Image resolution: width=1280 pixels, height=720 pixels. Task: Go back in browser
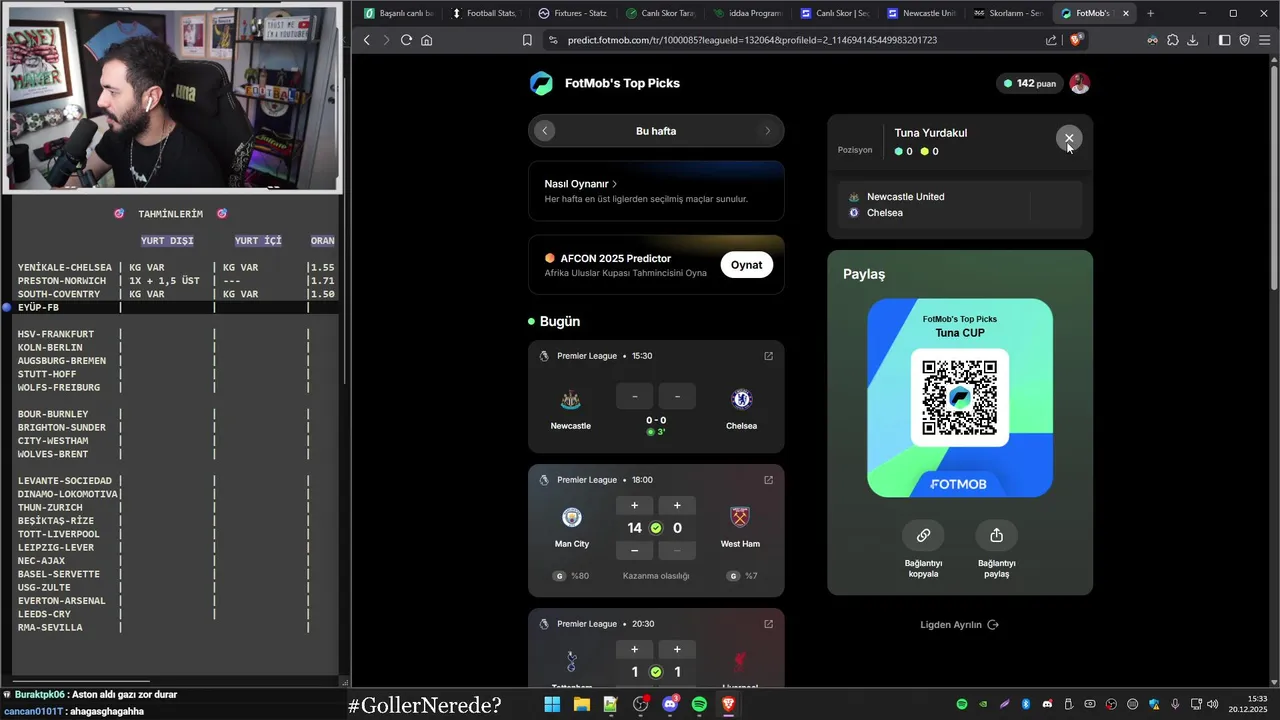(366, 40)
